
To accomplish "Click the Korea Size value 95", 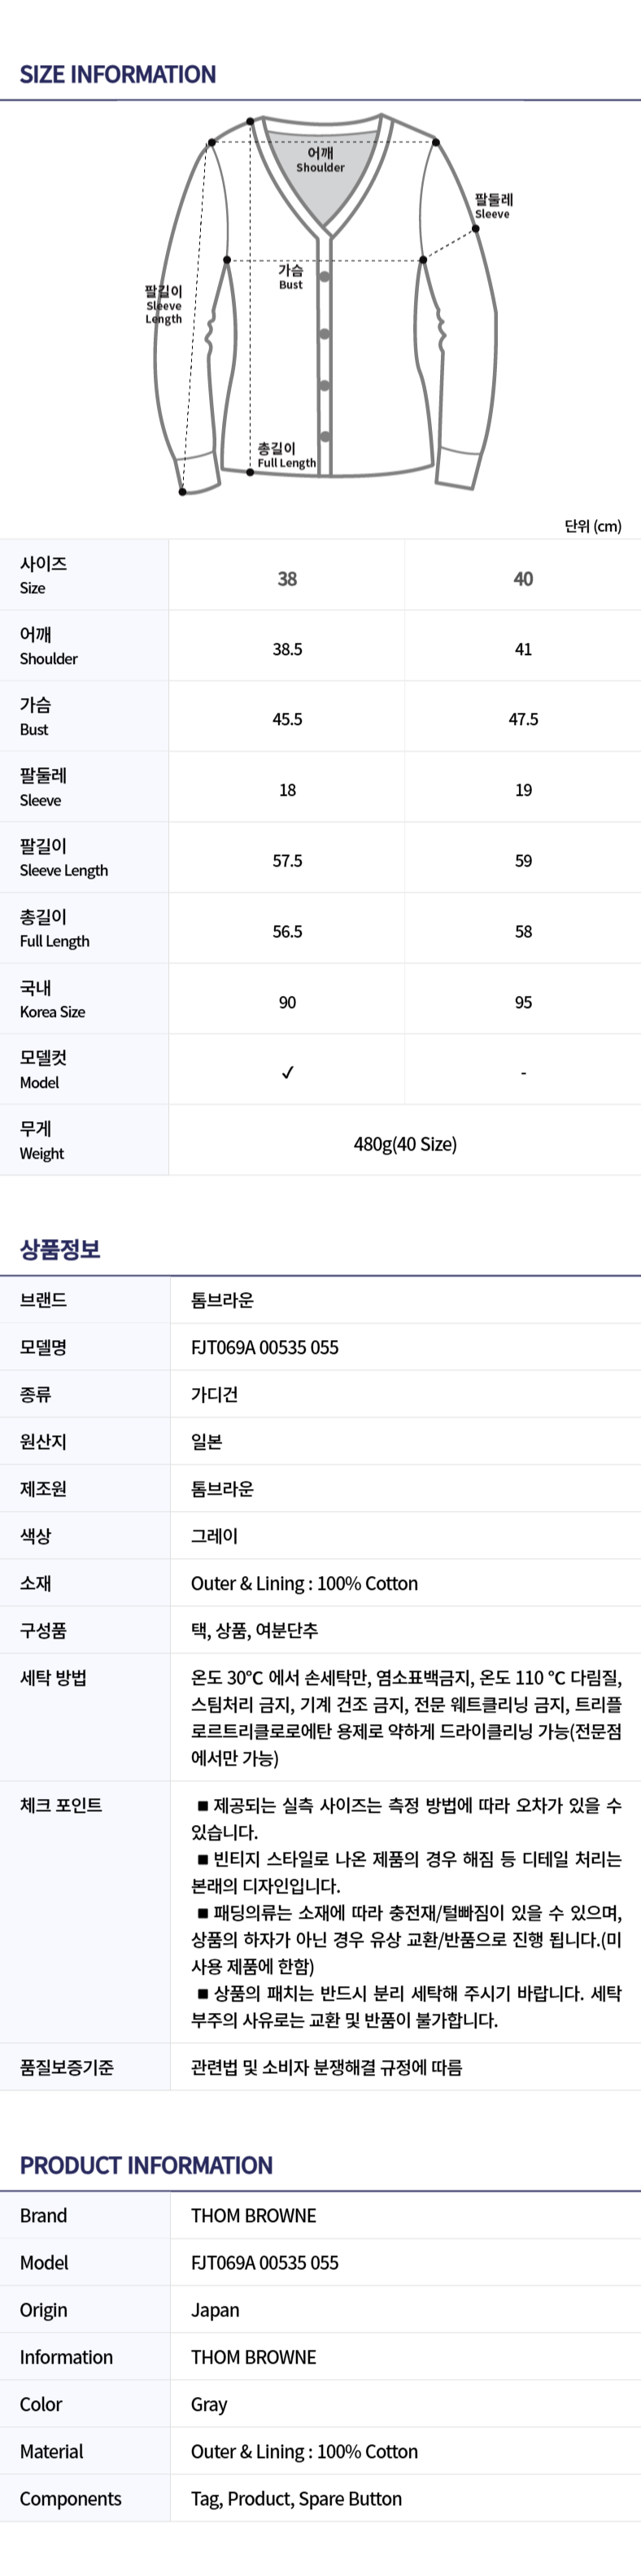I will 523,1003.
